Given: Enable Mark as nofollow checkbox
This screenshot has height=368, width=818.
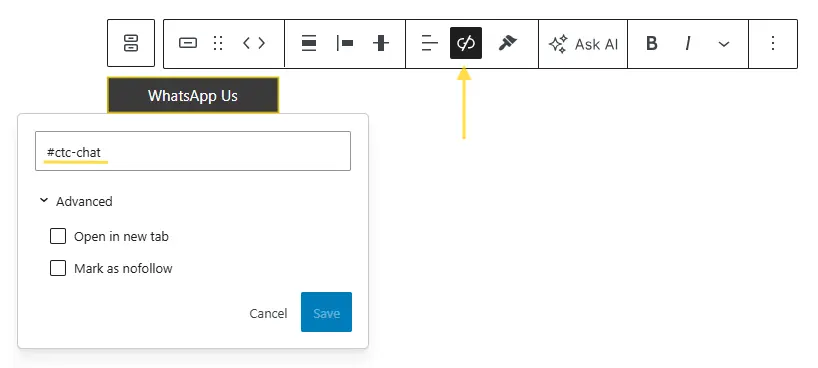Looking at the screenshot, I should (x=58, y=268).
